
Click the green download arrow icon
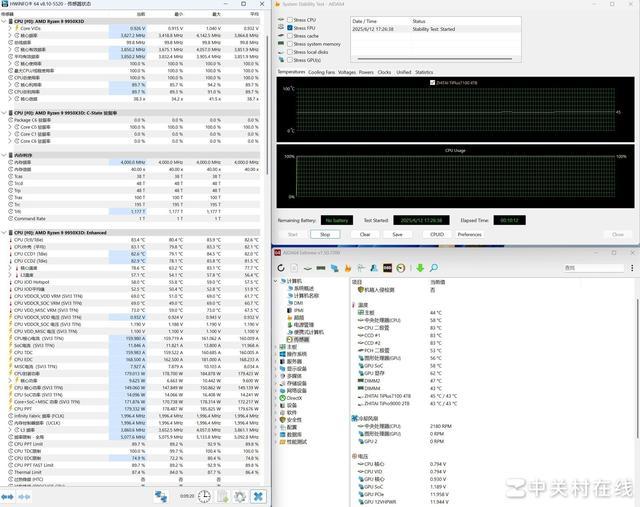point(420,268)
